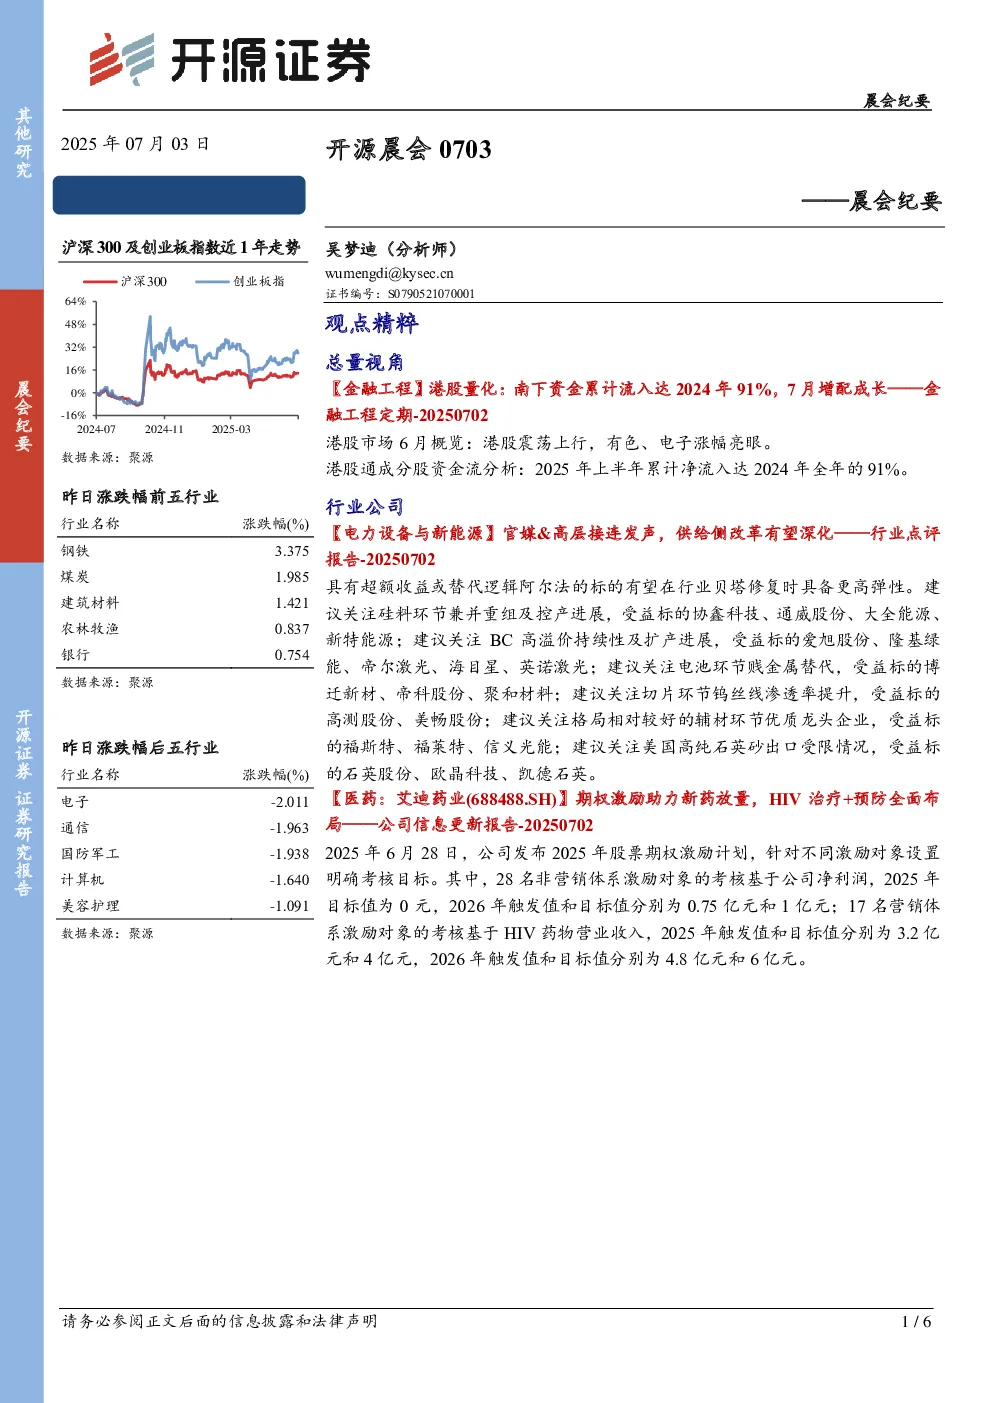Click the 国防军工 industry row
This screenshot has height=1403, width=992.
185,854
